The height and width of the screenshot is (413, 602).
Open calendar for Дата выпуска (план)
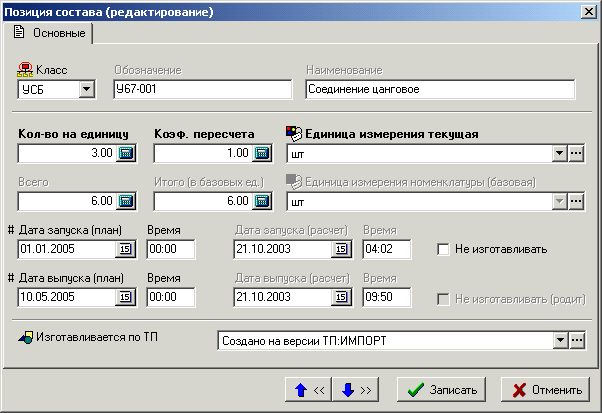(x=127, y=297)
